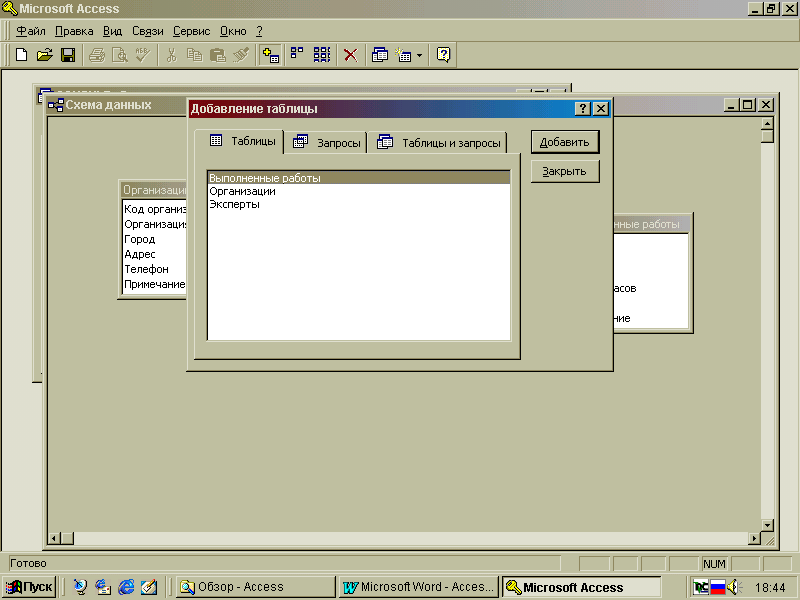The image size is (800, 600).
Task: Click the Microsoft Access taskbar button
Action: click(x=582, y=587)
